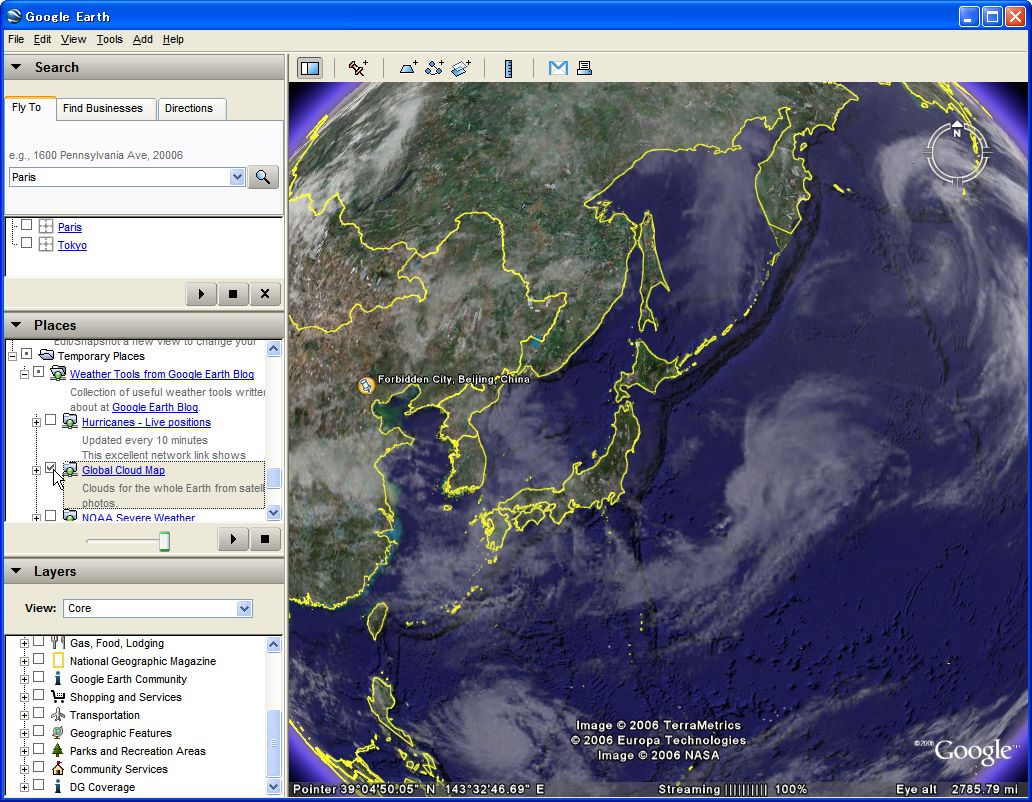Toggle the Weather Tools folder checkbox
The image size is (1032, 802).
[38, 372]
